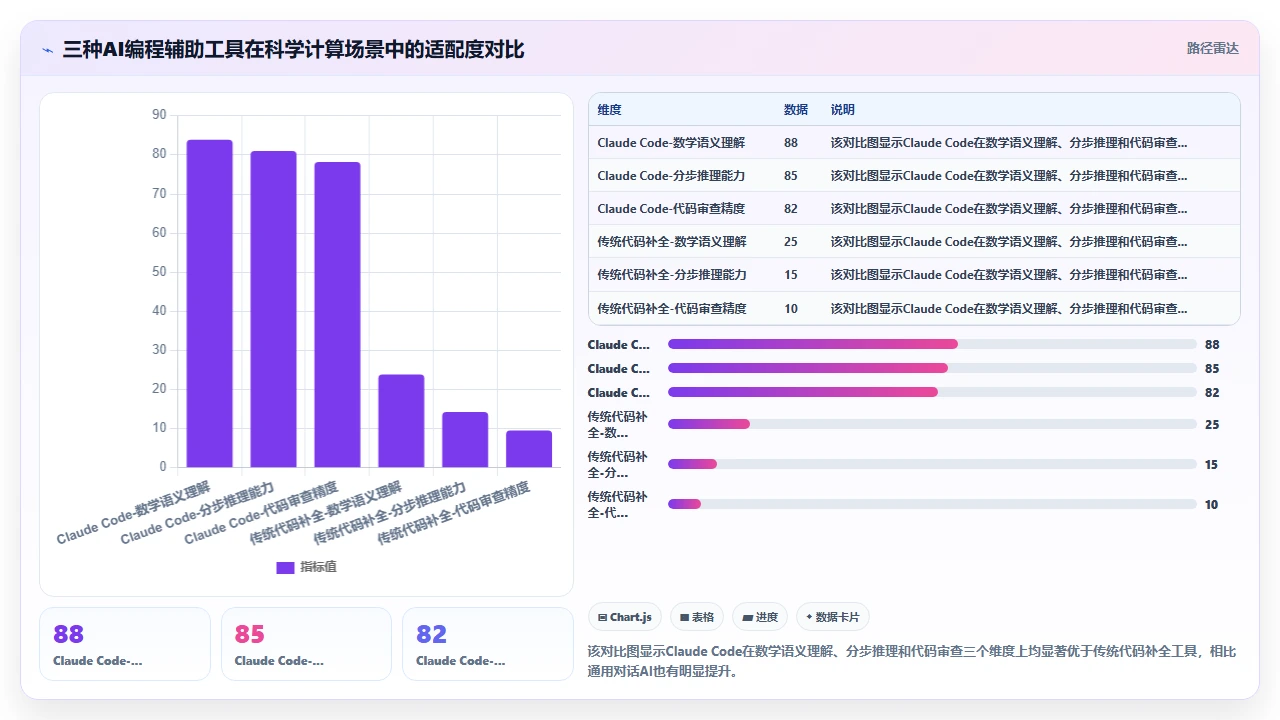Image resolution: width=1280 pixels, height=720 pixels.
Task: Click the number 88 right of its progress bar
Action: 1212,345
